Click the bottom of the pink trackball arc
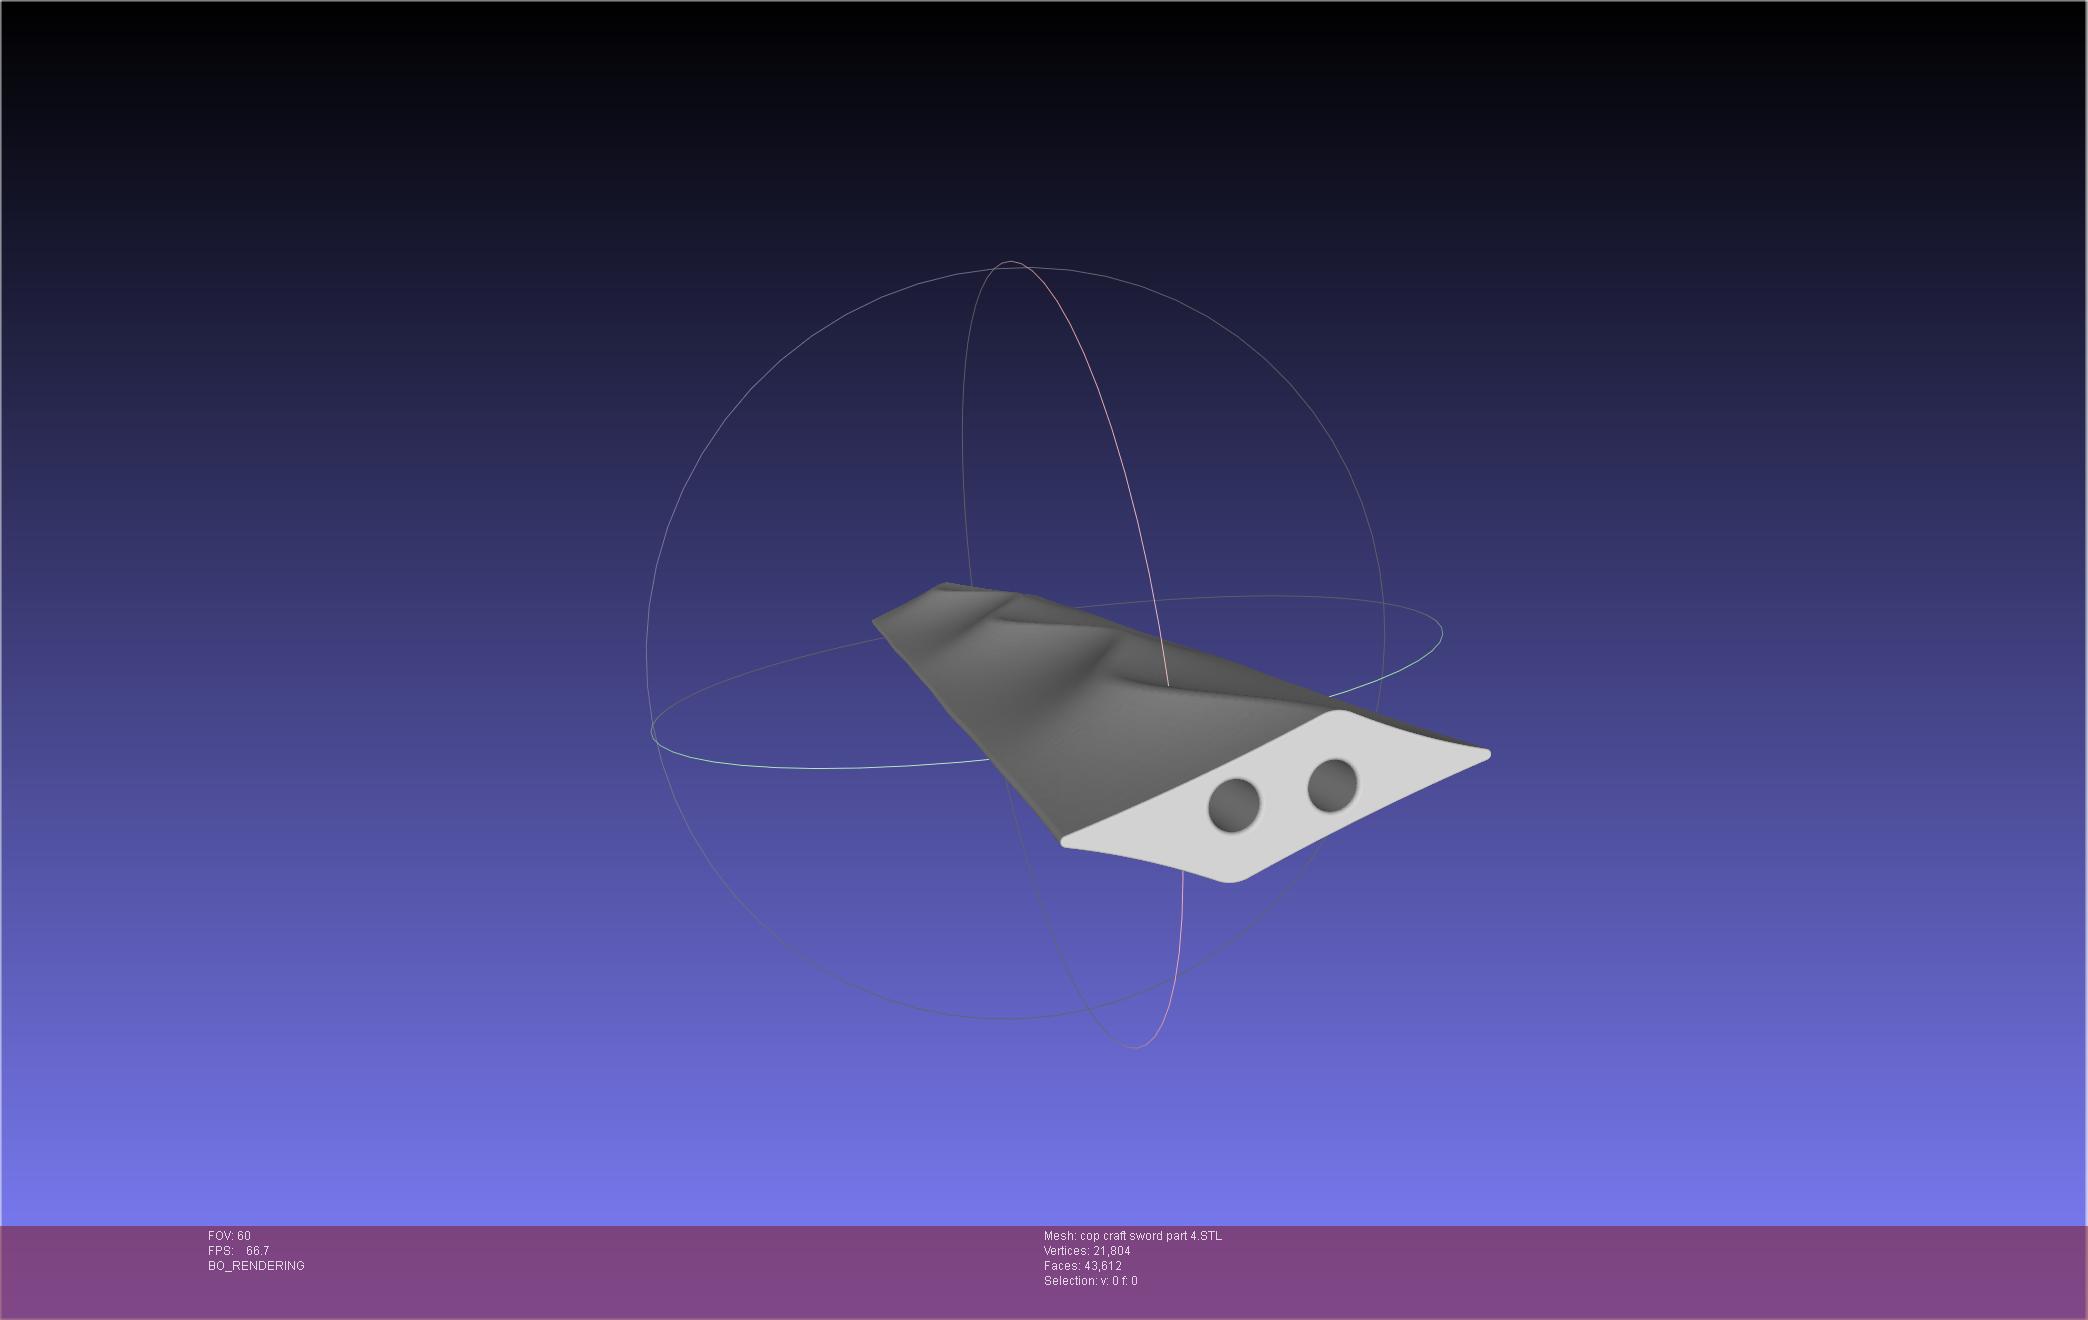 (1135, 1046)
